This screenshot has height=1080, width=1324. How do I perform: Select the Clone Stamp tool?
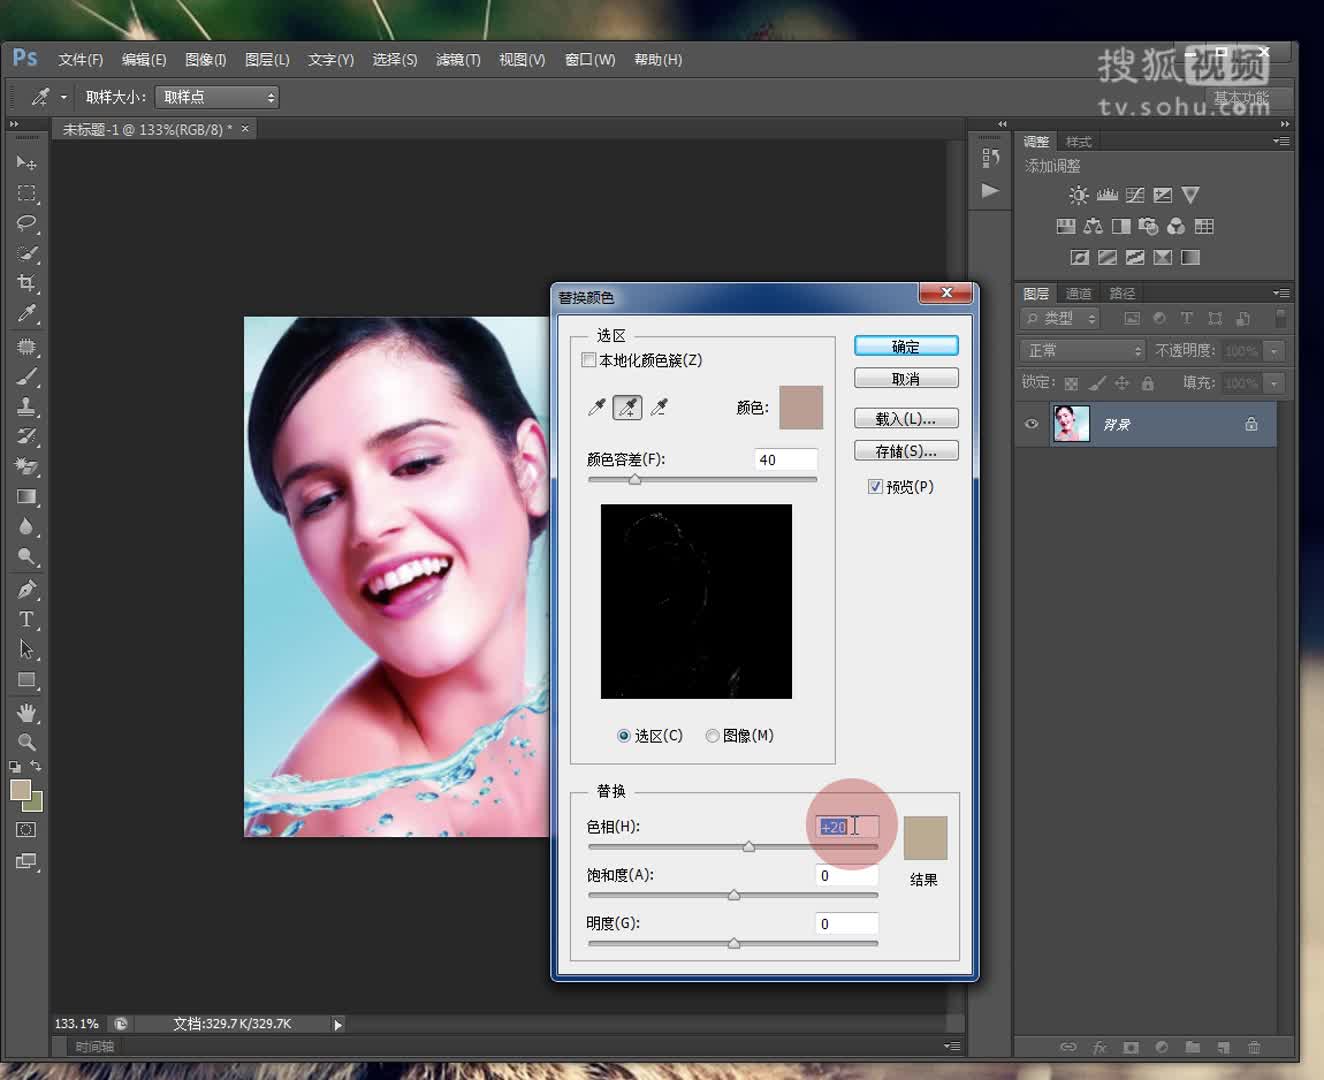coord(26,407)
